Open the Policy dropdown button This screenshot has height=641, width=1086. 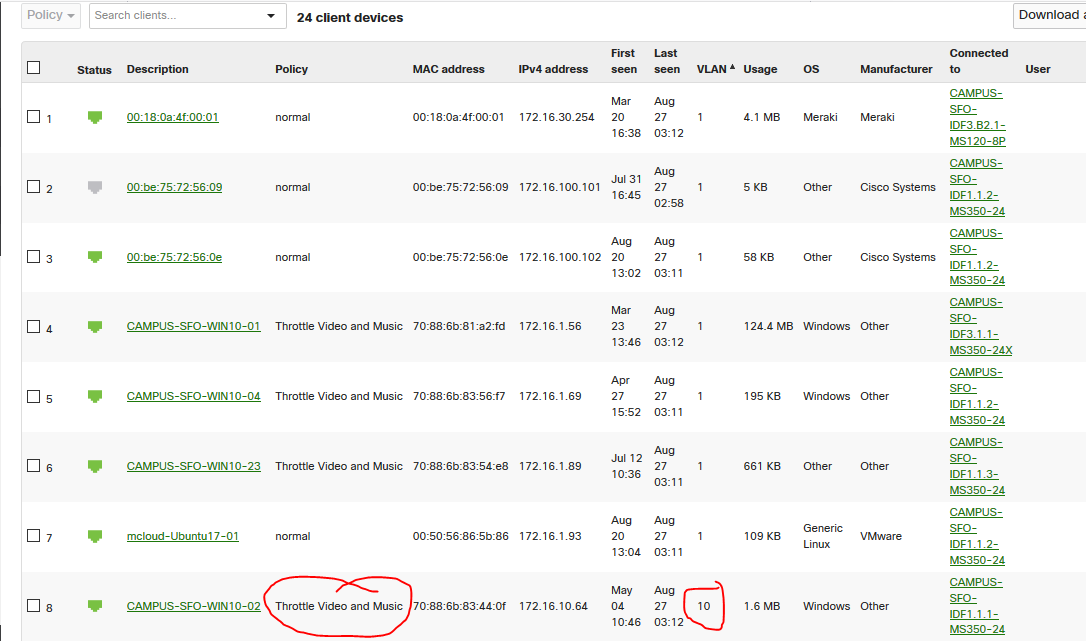(52, 15)
